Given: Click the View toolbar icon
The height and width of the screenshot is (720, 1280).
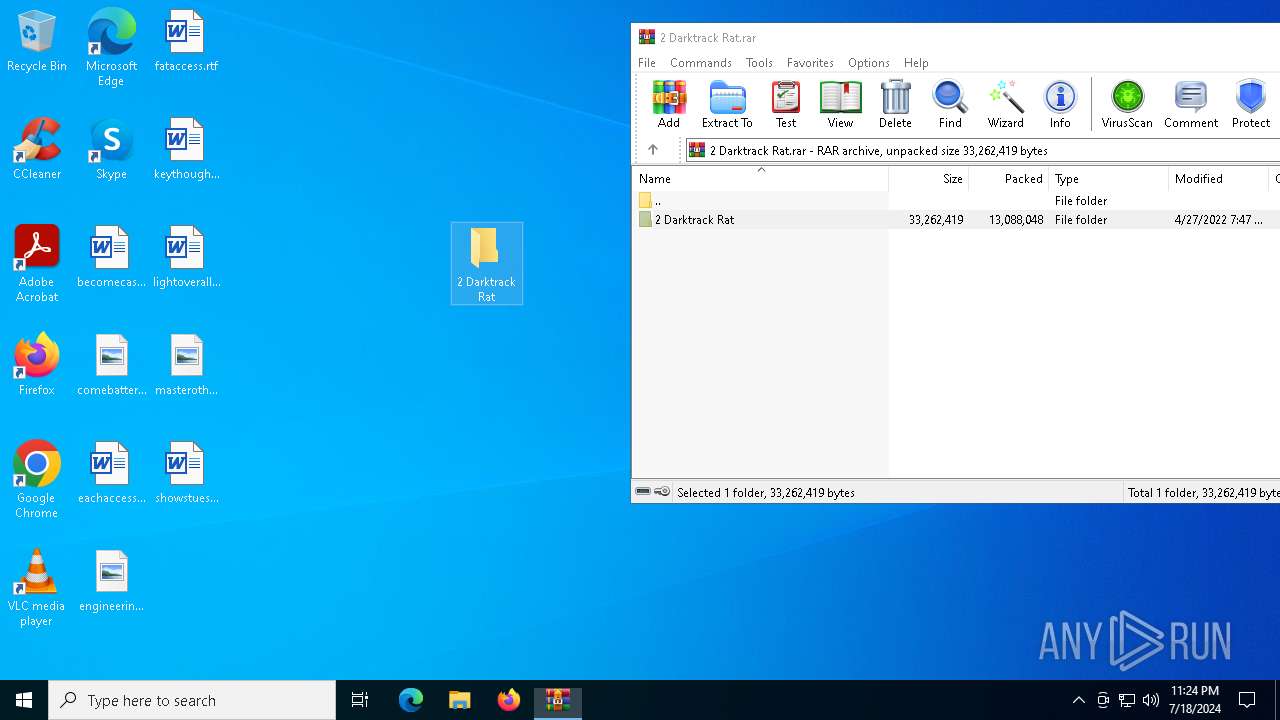Looking at the screenshot, I should pyautogui.click(x=840, y=104).
